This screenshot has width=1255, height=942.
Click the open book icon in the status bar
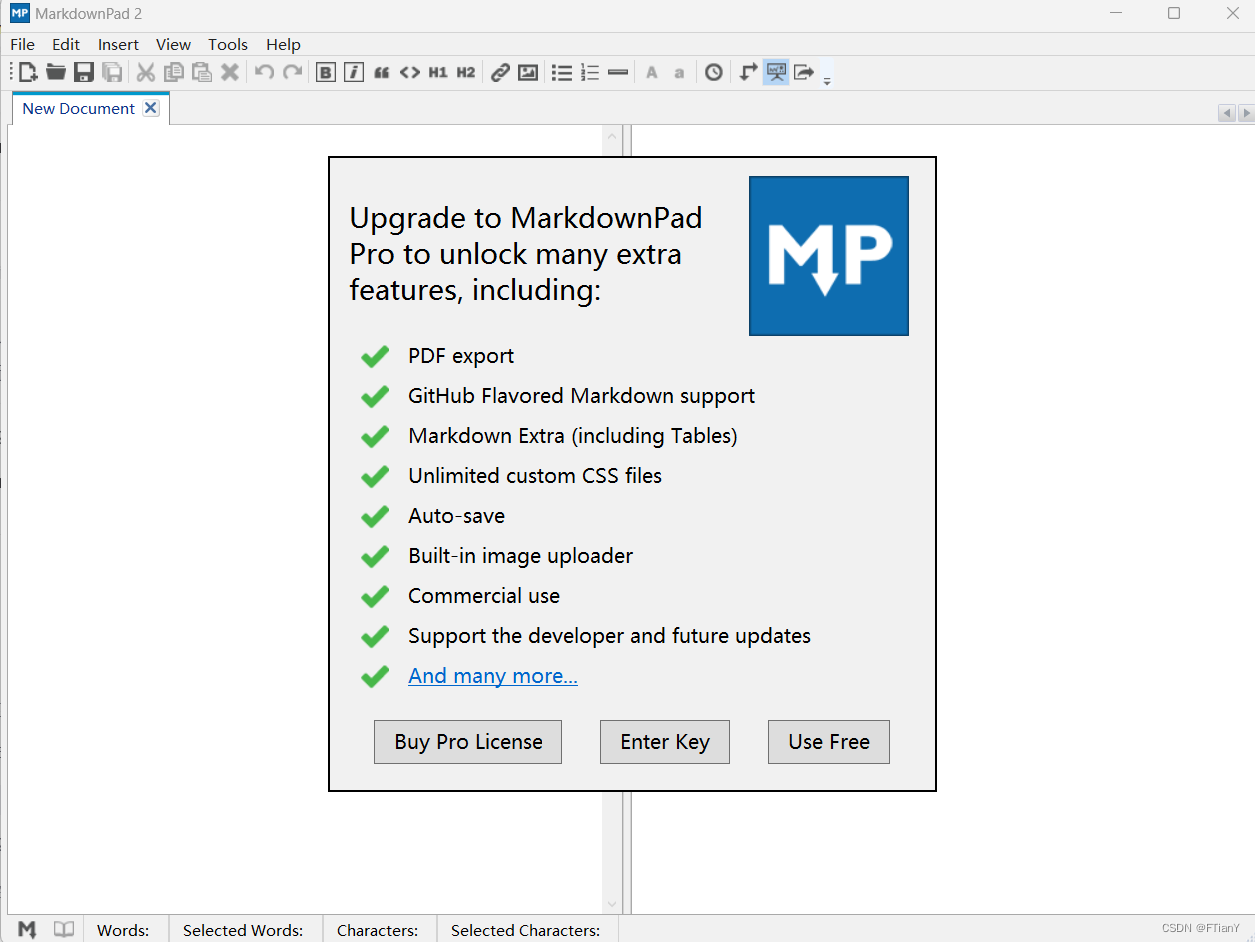64,929
